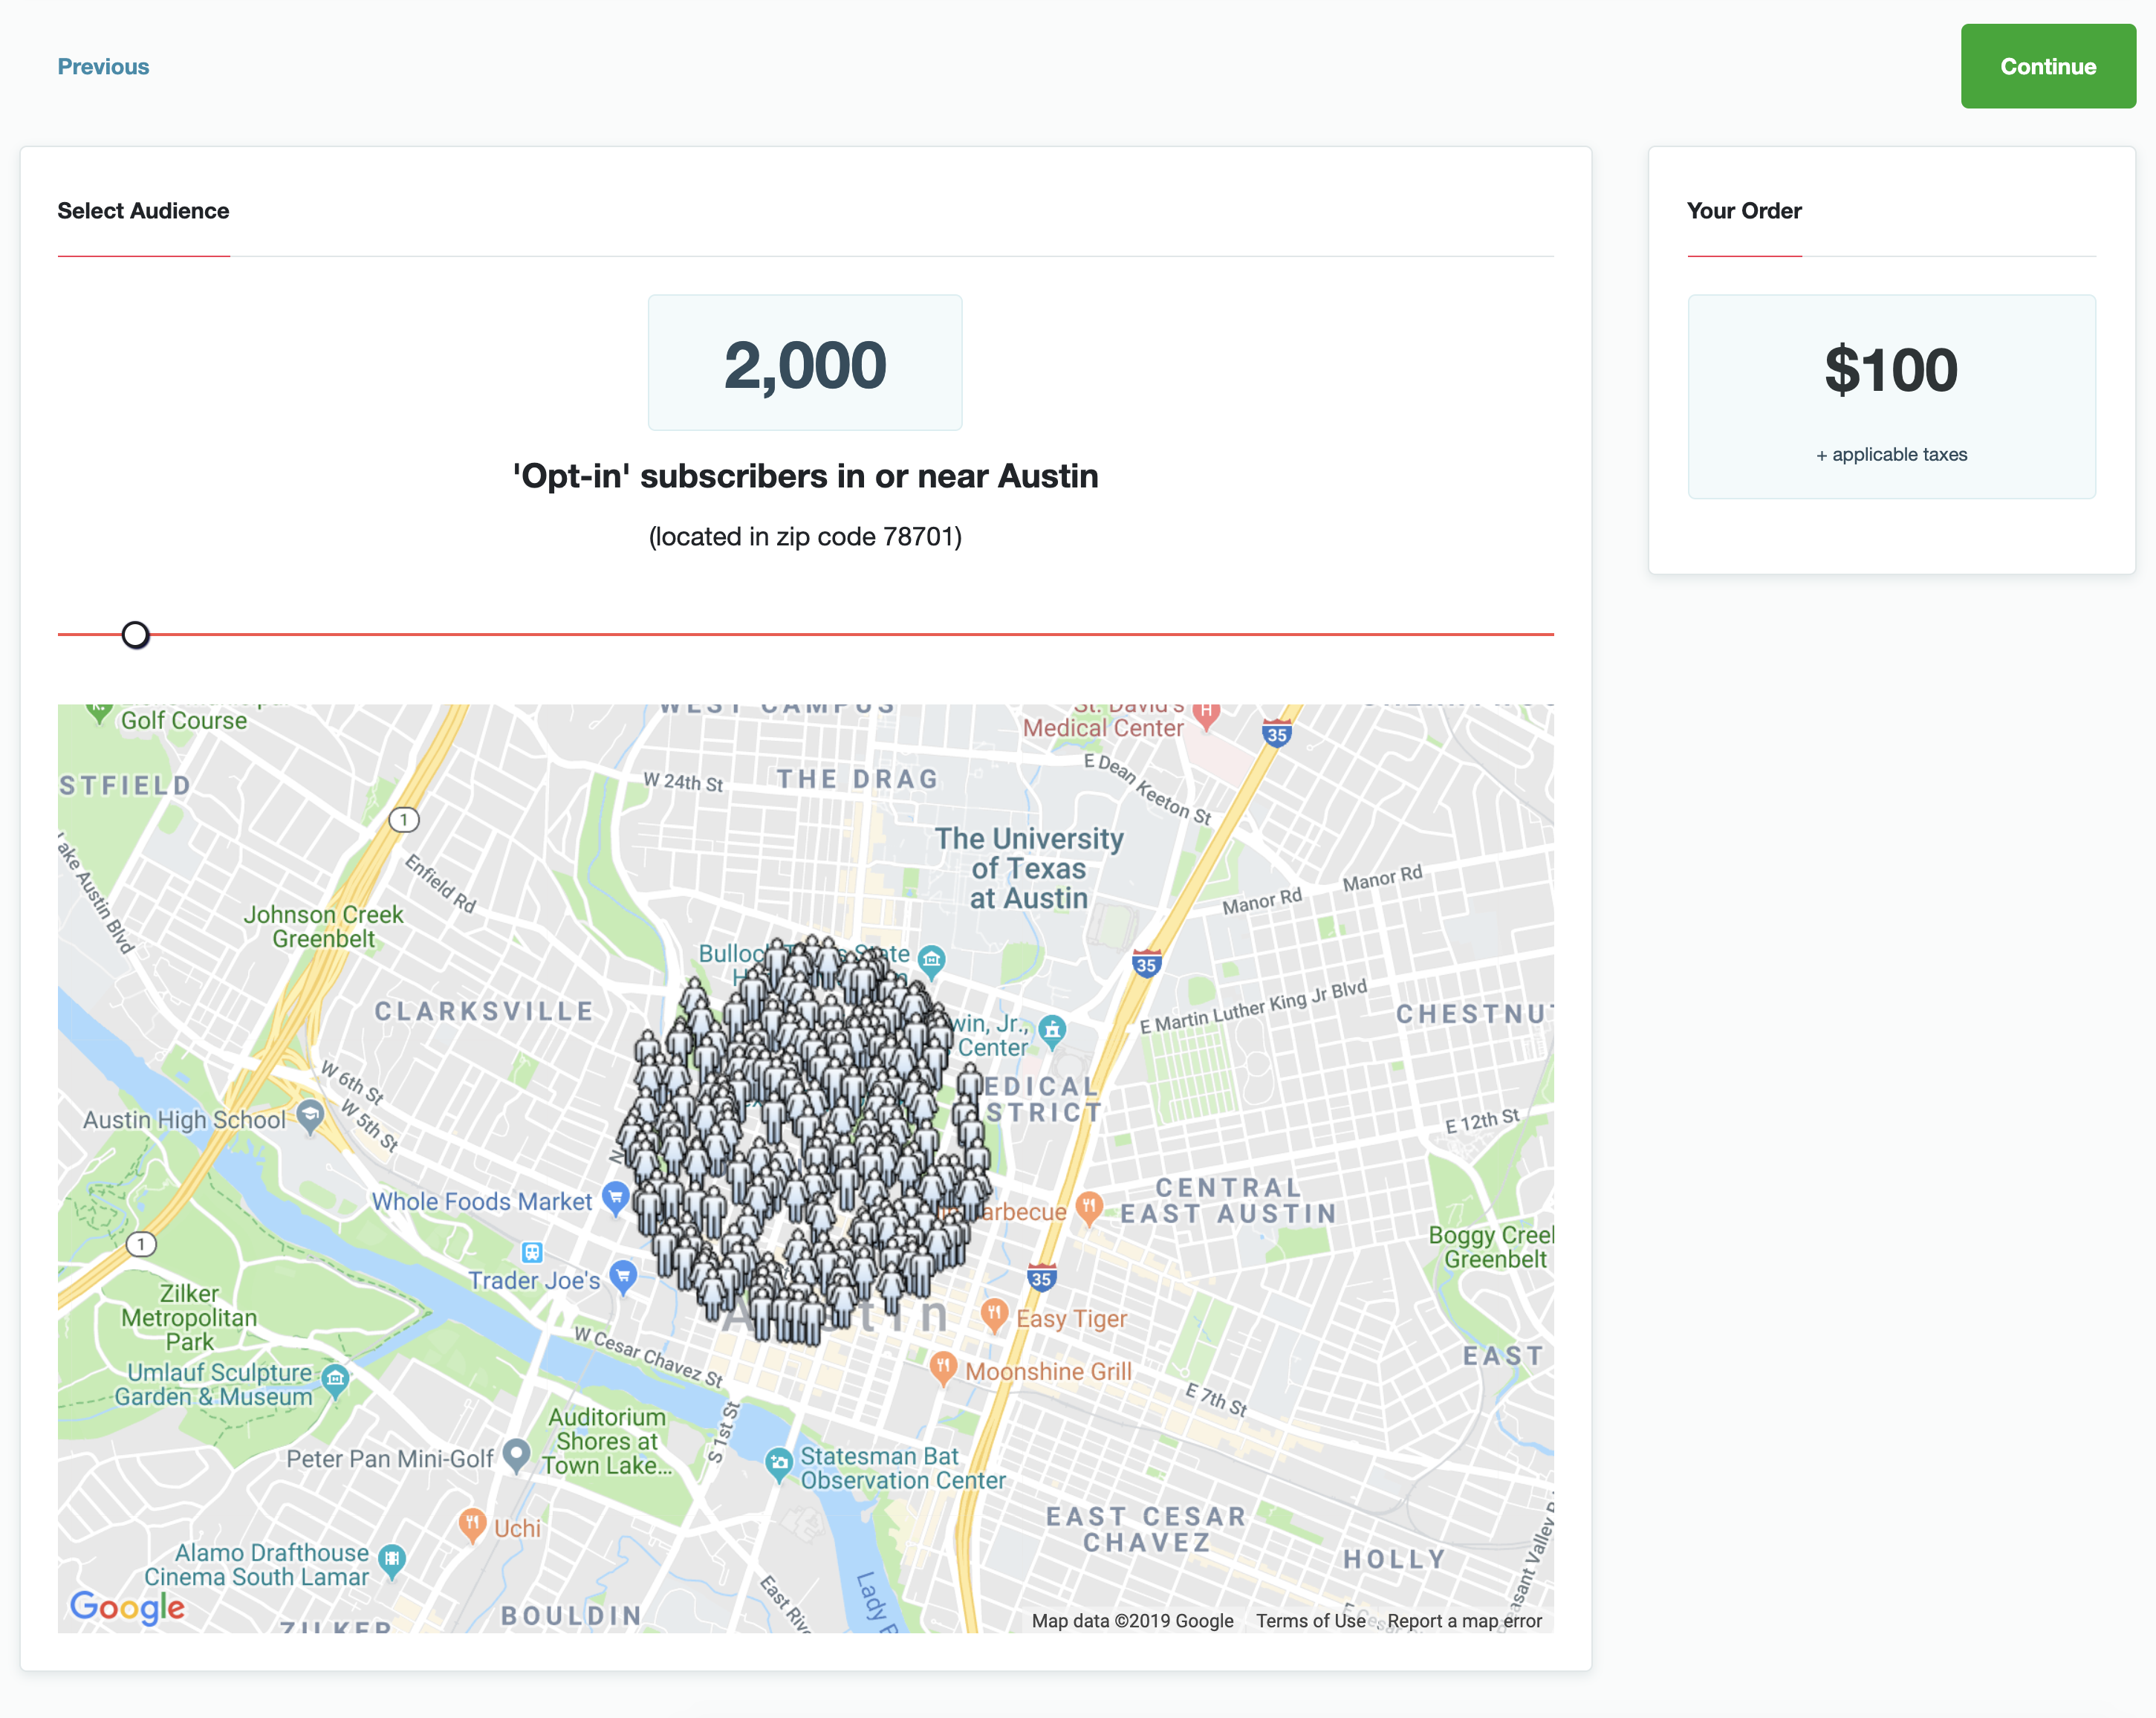2156x1718 pixels.
Task: Click the Bullock State museum marker icon
Action: coord(932,960)
